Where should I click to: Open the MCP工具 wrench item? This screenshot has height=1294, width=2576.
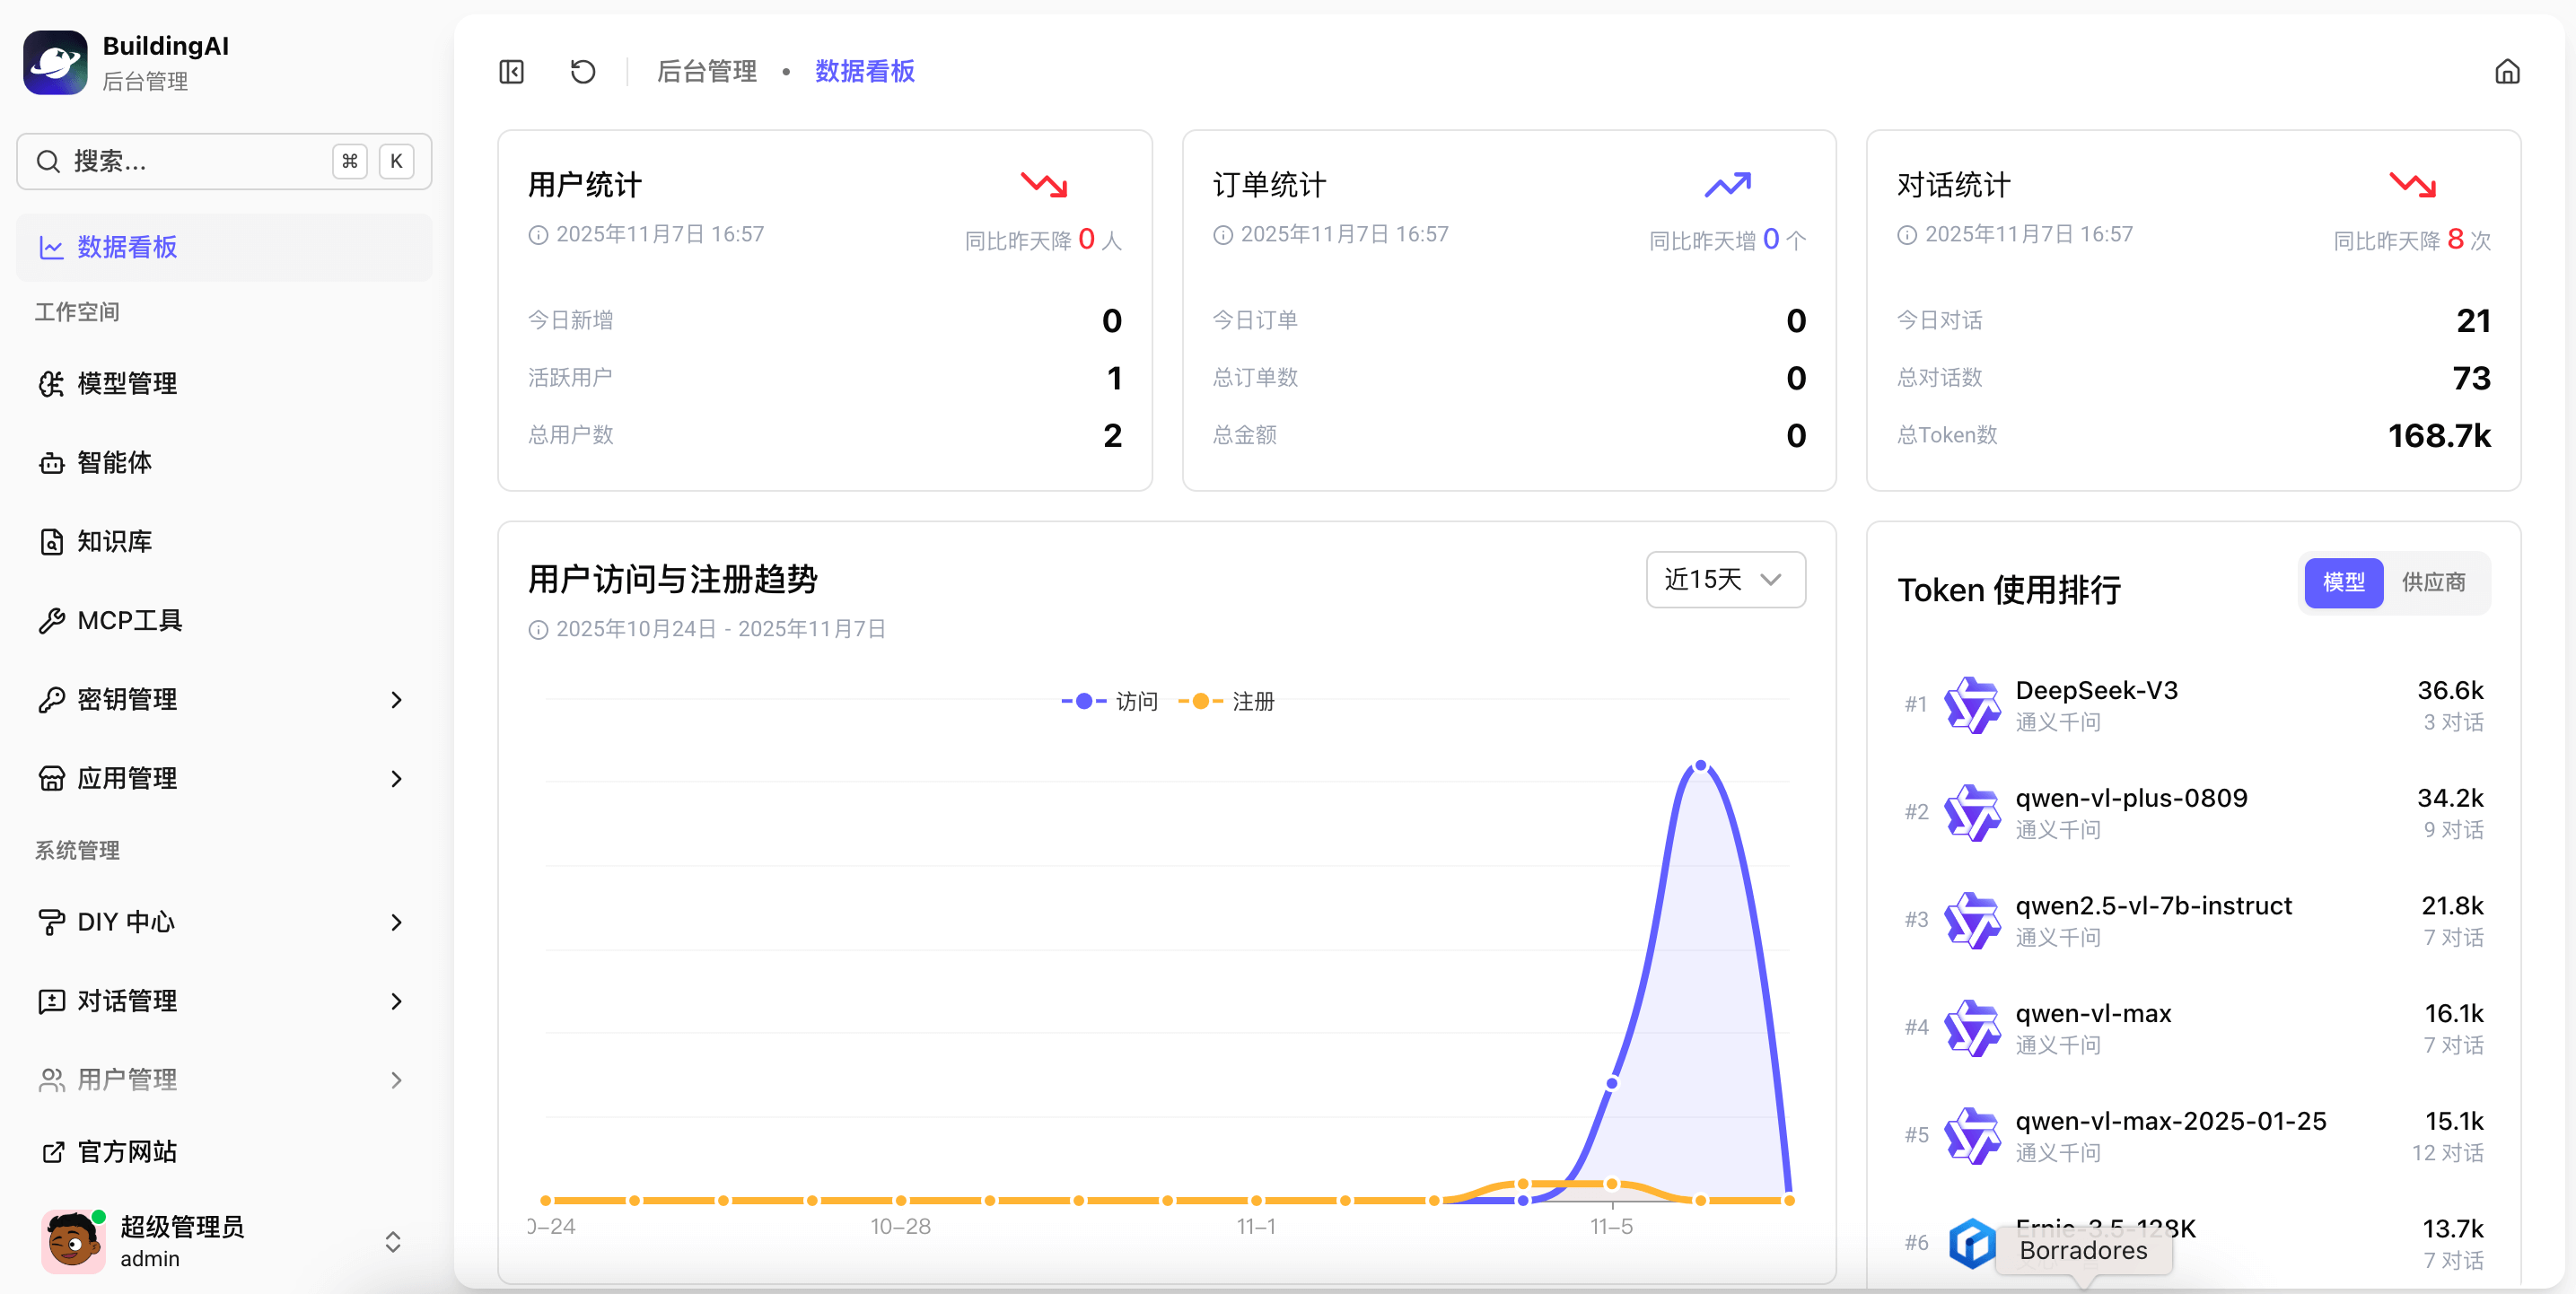click(x=129, y=620)
